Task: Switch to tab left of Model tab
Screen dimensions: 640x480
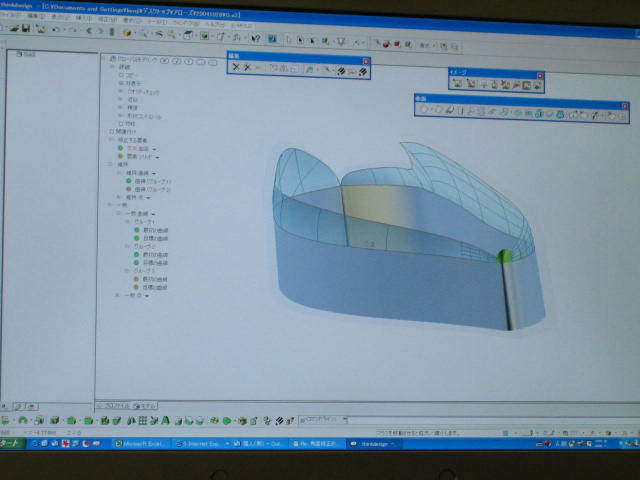Action: click(114, 406)
